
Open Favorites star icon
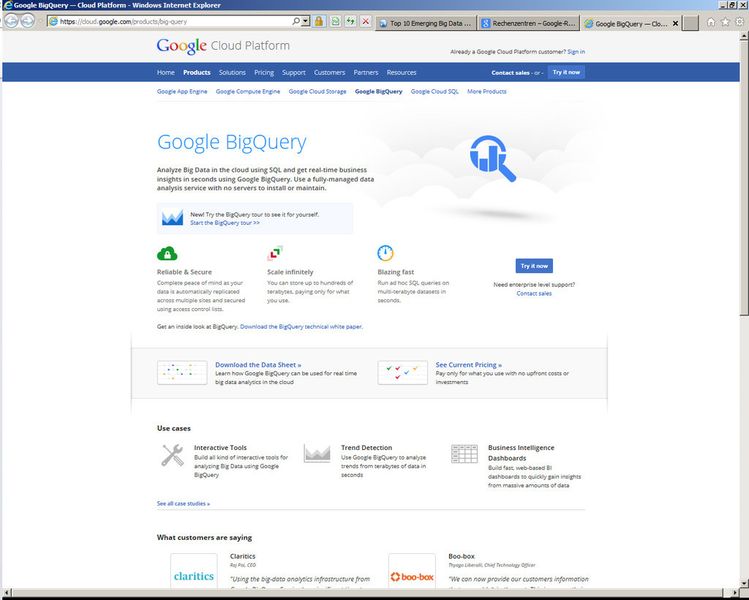pyautogui.click(x=726, y=22)
